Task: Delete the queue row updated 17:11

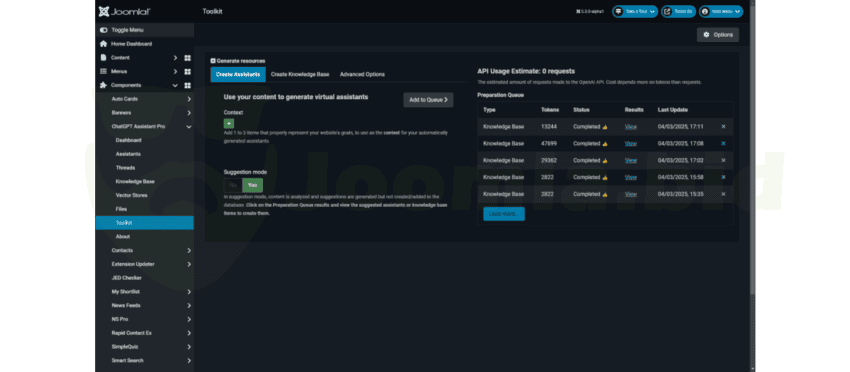Action: pyautogui.click(x=723, y=127)
